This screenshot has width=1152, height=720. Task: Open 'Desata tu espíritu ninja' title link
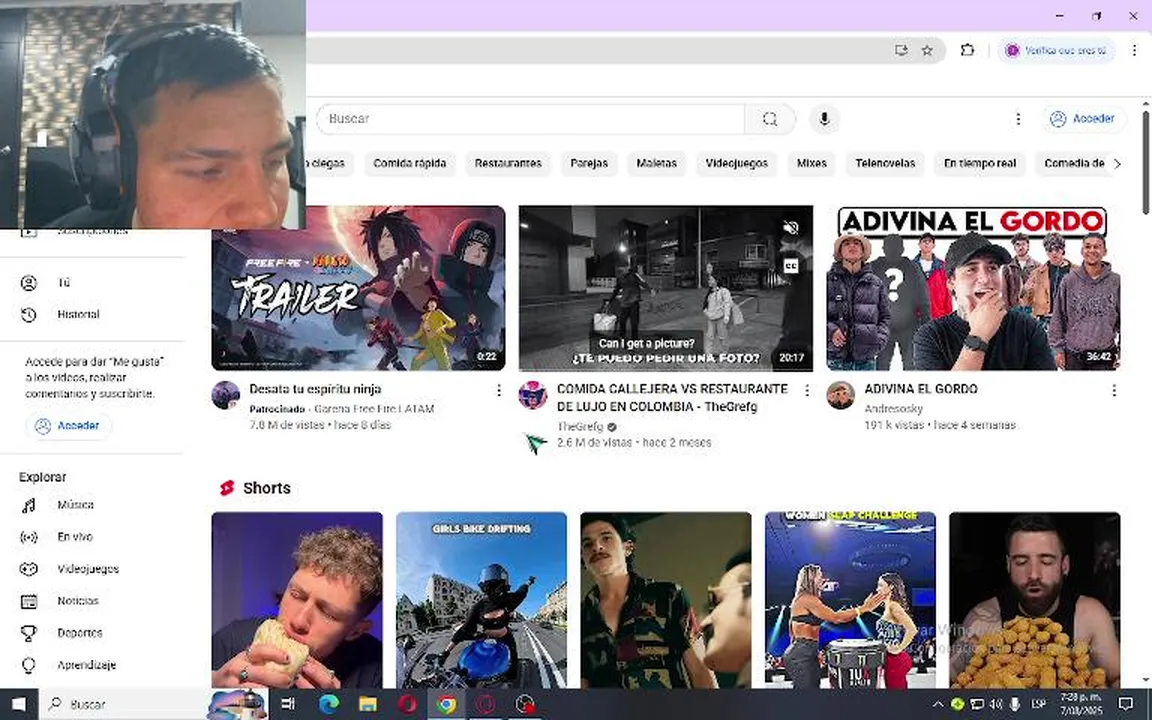pos(315,389)
